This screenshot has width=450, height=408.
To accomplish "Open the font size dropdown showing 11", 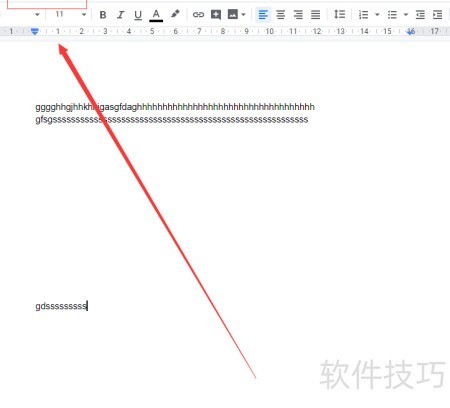I will coord(70,14).
